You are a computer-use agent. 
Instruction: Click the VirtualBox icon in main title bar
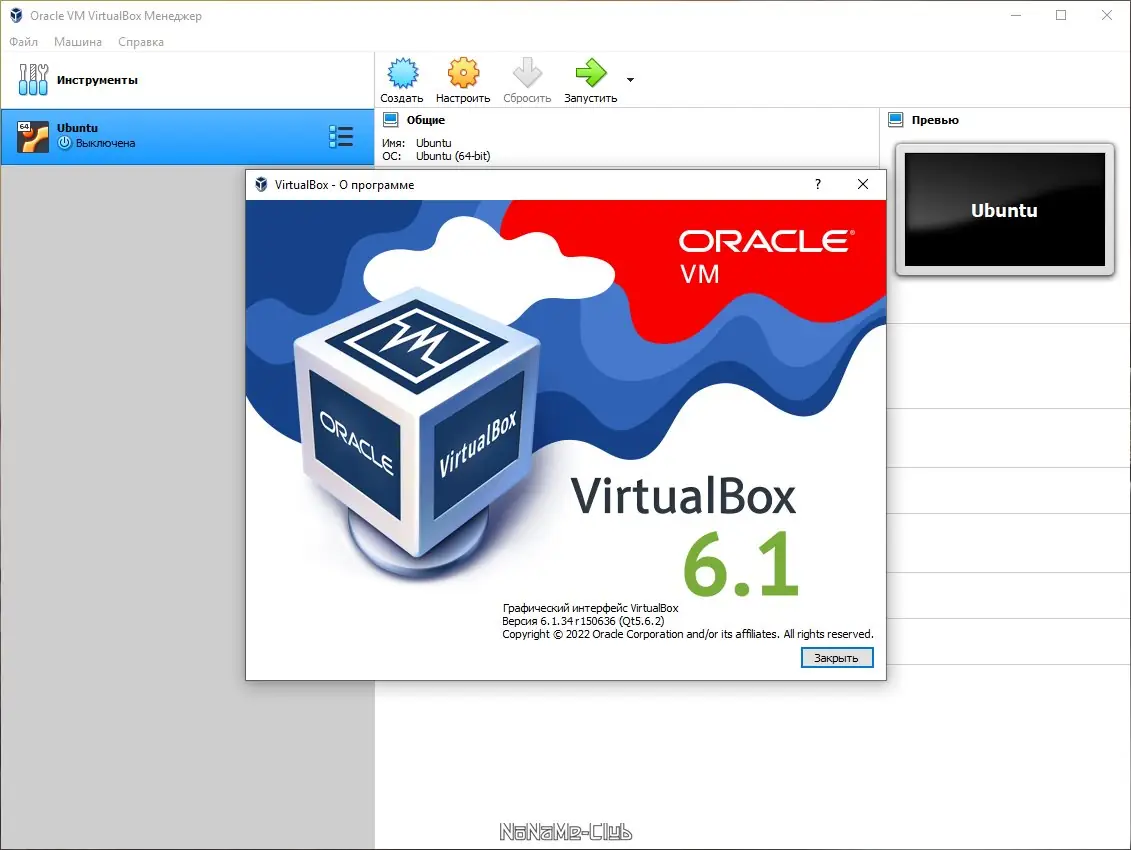coord(16,15)
